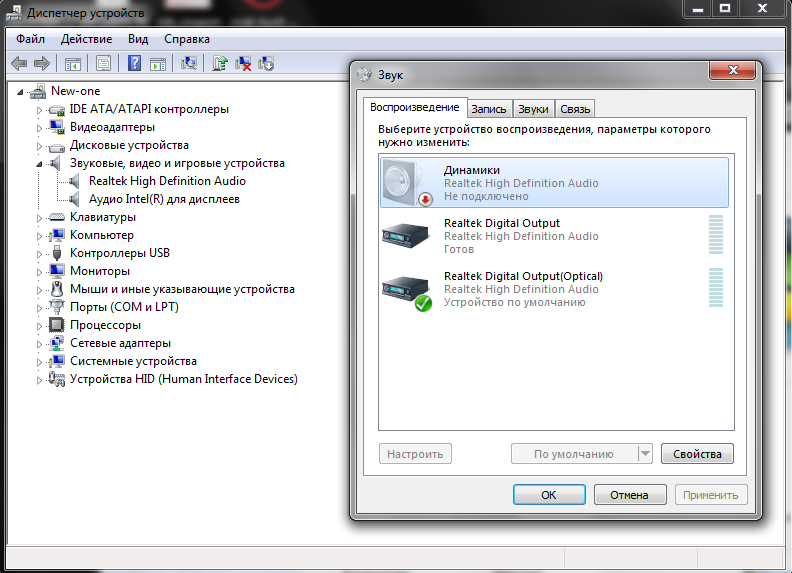
Task: Click the Порты (COM и LPT) icon
Action: pos(57,307)
